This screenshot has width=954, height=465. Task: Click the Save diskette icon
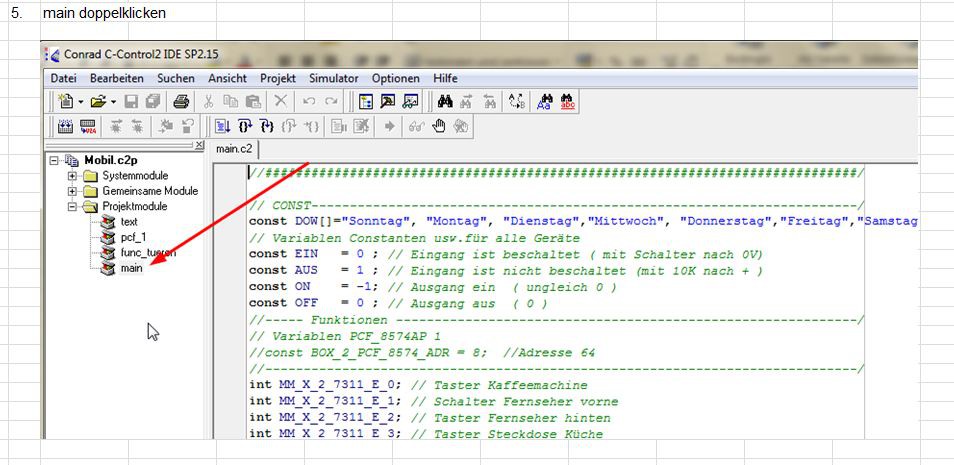pos(131,102)
